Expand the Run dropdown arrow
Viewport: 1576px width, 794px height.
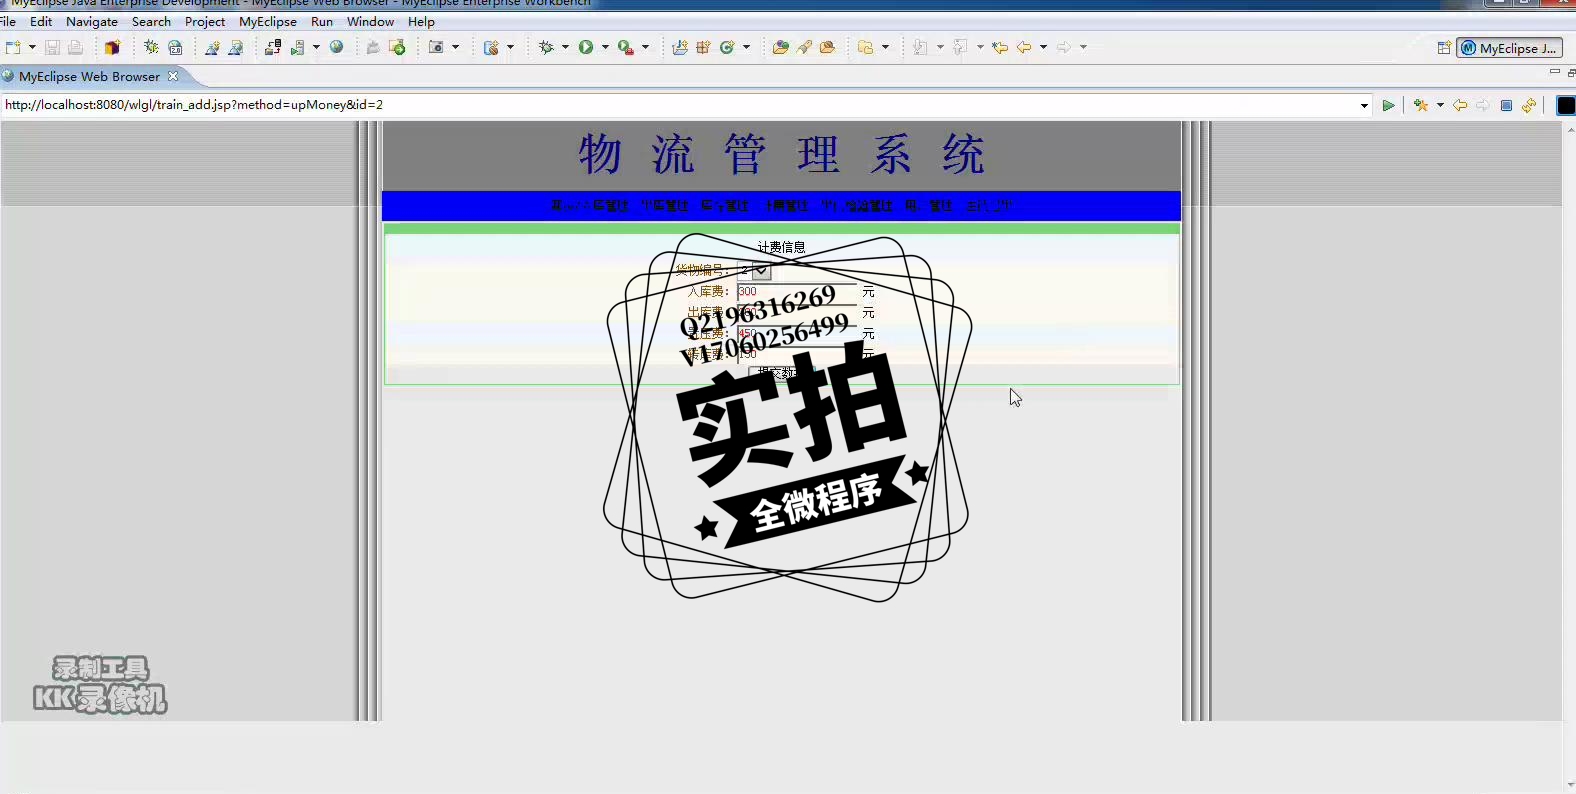click(605, 47)
